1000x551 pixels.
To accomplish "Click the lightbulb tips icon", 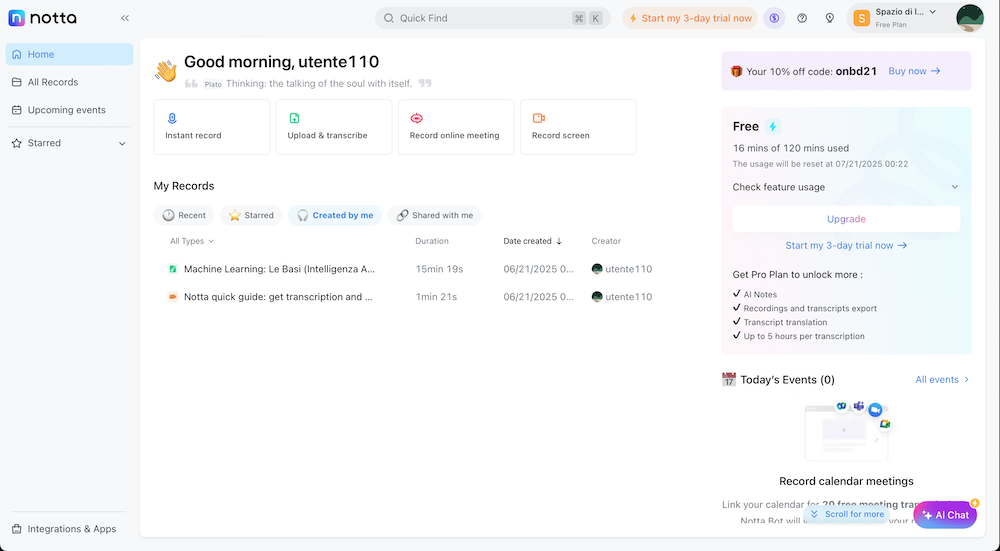I will click(830, 18).
